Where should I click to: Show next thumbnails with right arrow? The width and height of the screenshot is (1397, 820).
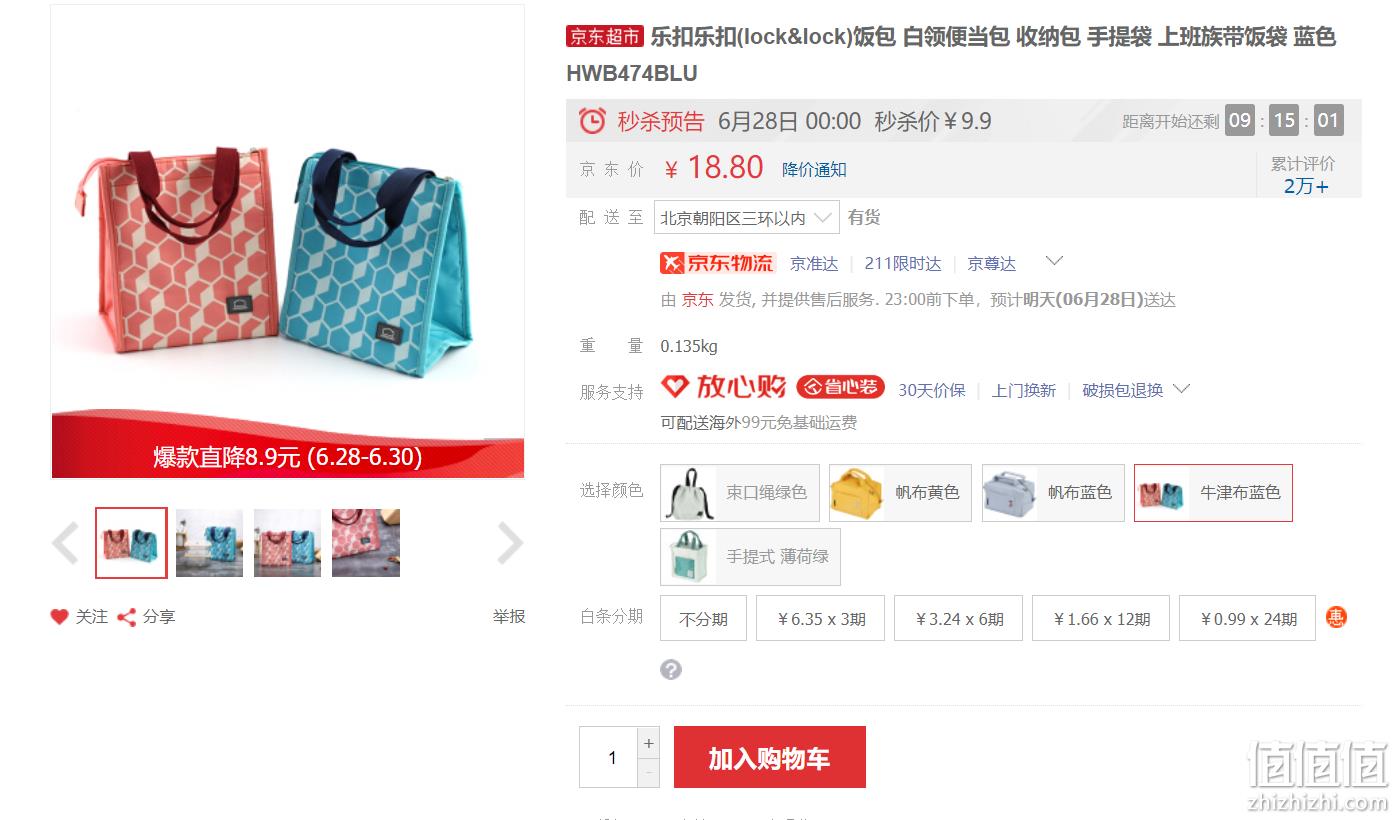[510, 544]
